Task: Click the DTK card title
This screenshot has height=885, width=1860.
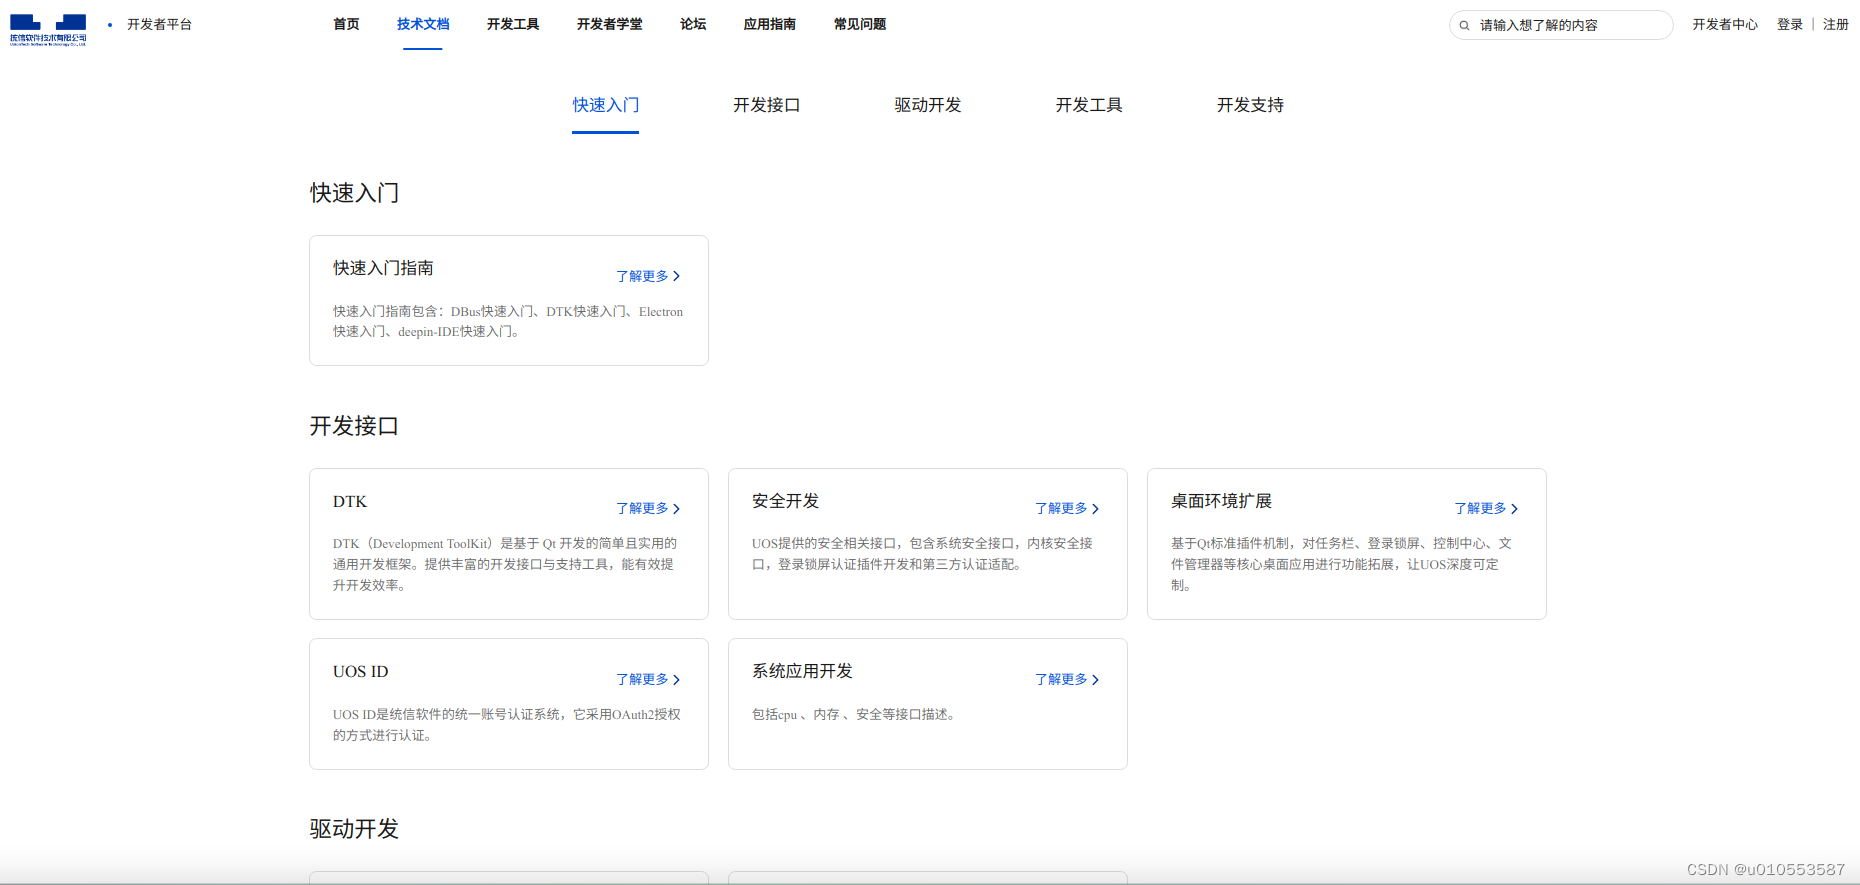Action: [350, 501]
